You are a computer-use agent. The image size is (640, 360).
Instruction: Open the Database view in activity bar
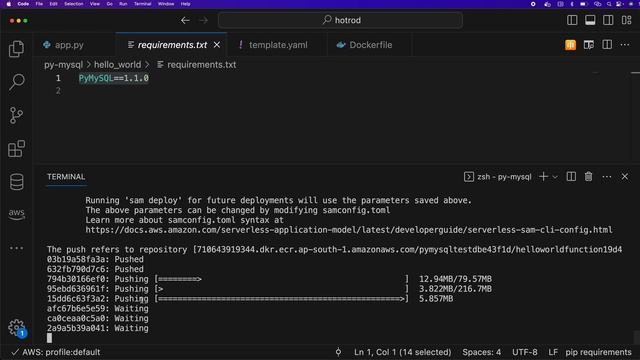(x=16, y=182)
